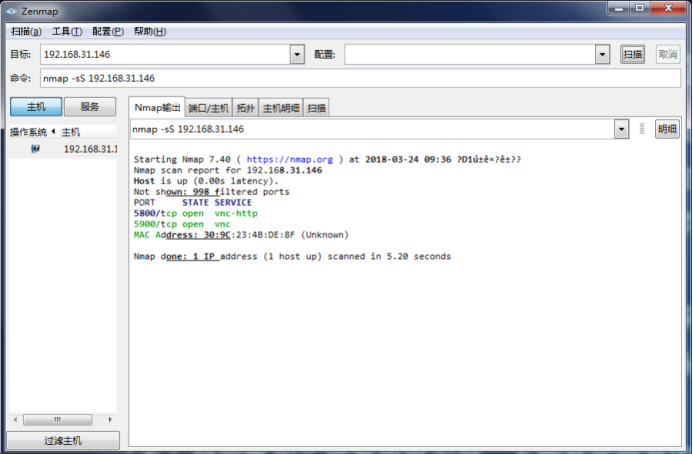Switch to the Nmap输出 tab
The width and height of the screenshot is (693, 454).
tap(157, 107)
